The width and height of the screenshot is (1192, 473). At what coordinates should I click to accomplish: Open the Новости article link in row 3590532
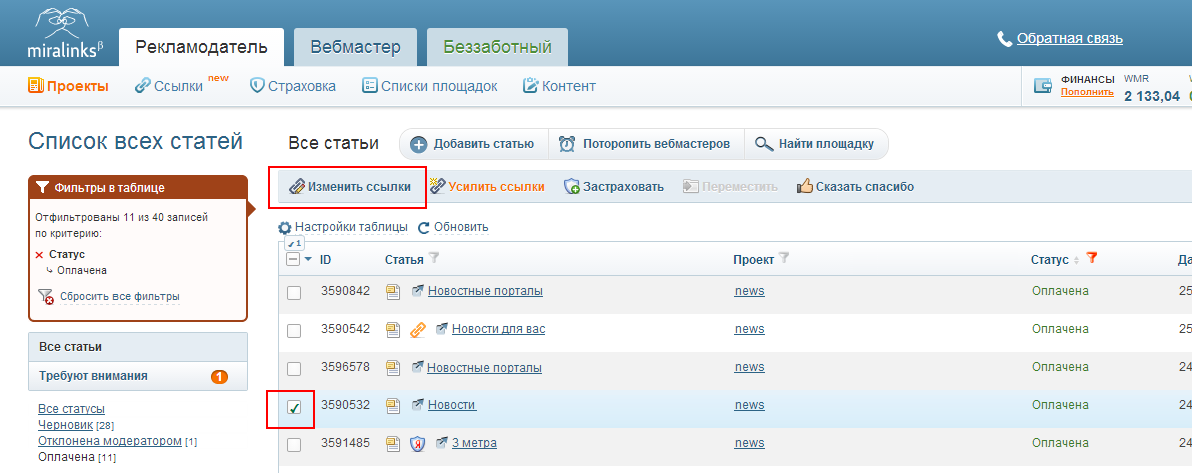pos(452,405)
